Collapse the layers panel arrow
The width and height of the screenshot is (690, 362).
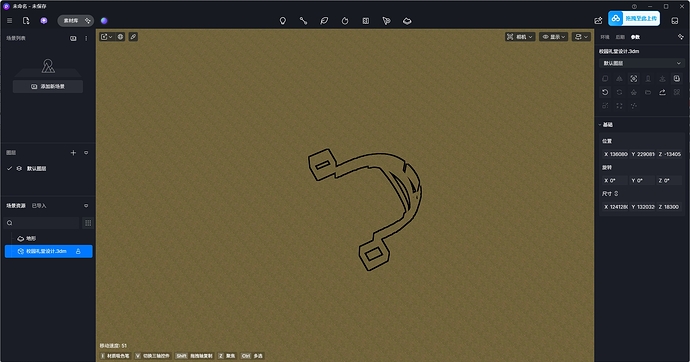coord(86,153)
